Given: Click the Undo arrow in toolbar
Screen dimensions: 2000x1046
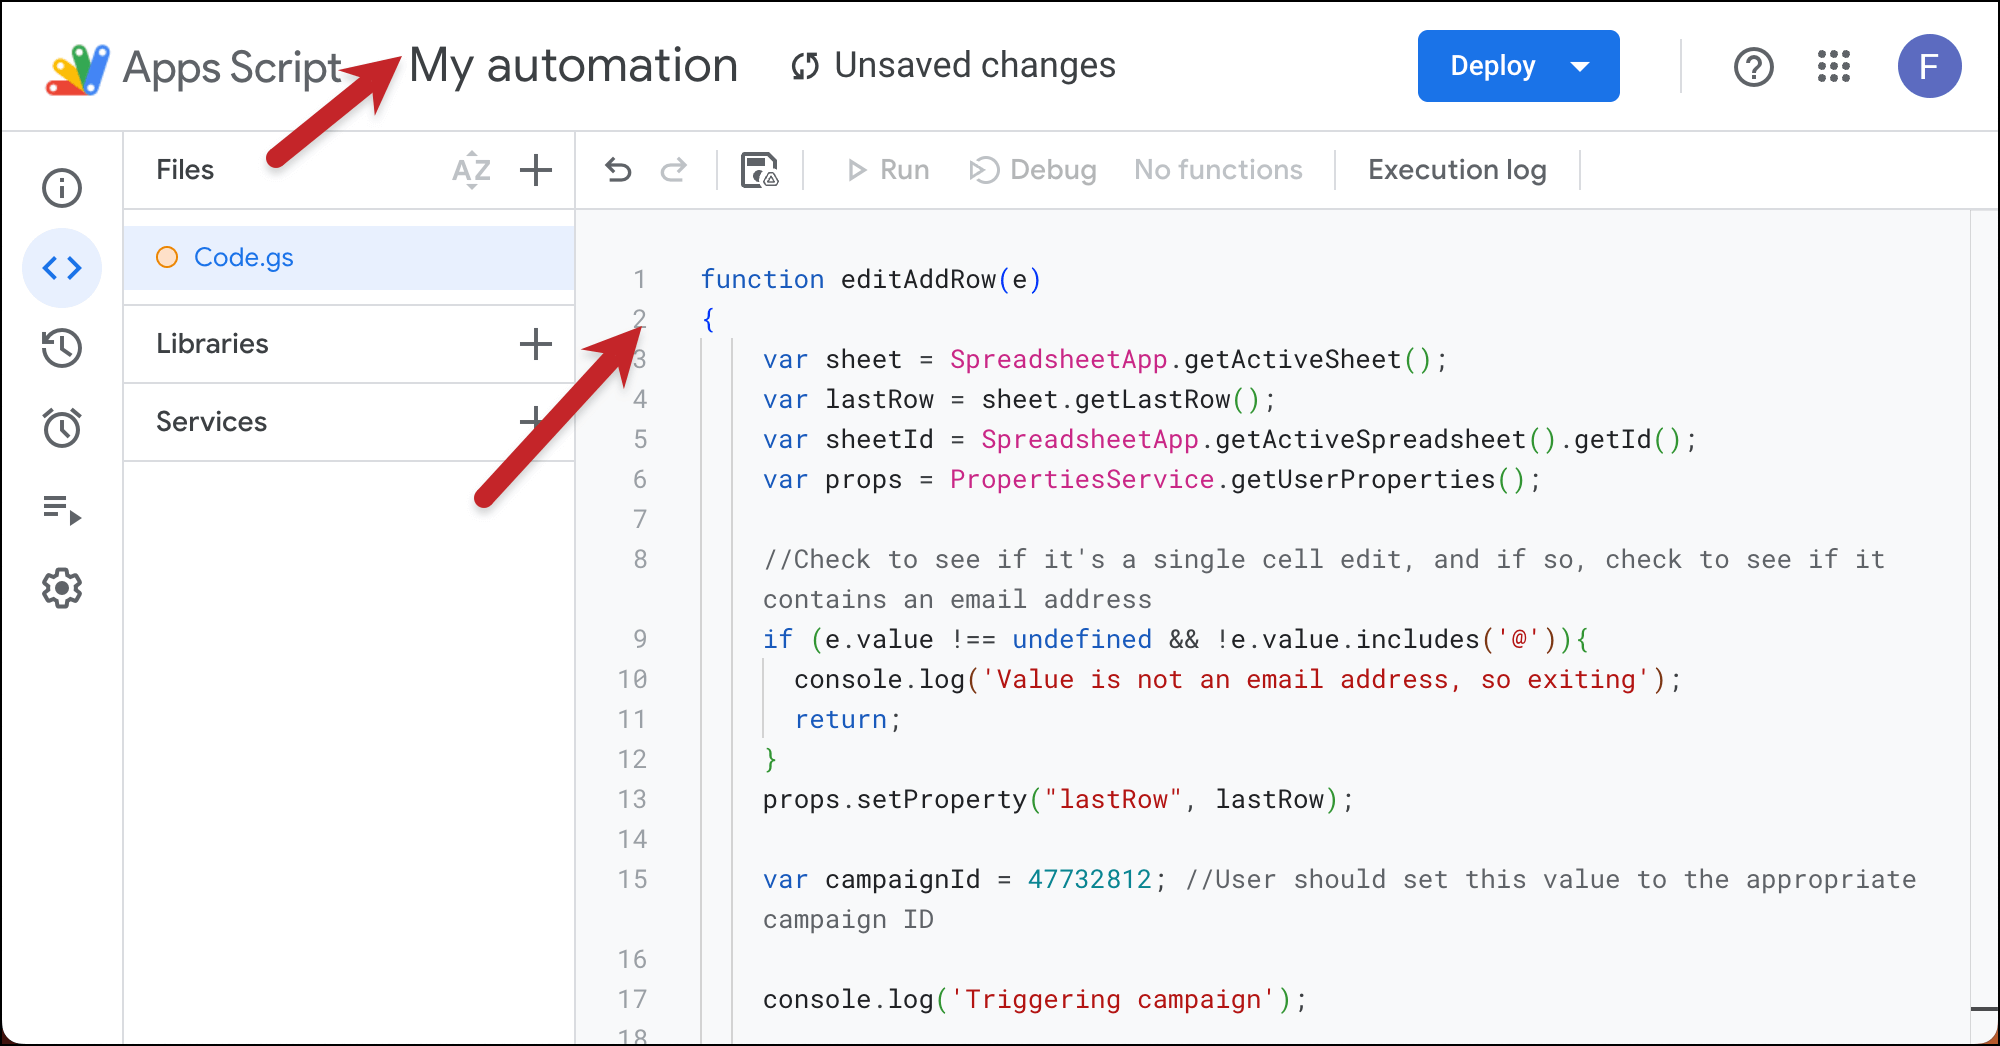Looking at the screenshot, I should (619, 170).
